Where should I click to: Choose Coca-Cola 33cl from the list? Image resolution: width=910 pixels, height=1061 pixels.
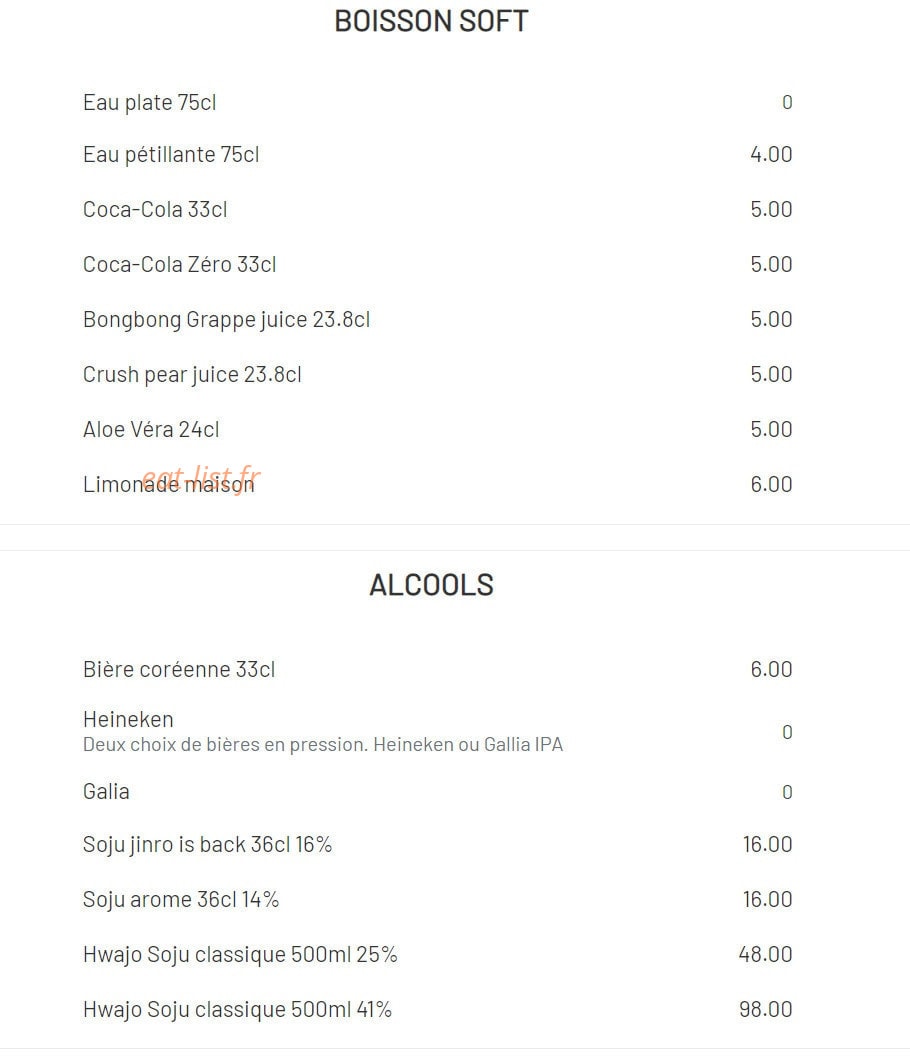155,210
